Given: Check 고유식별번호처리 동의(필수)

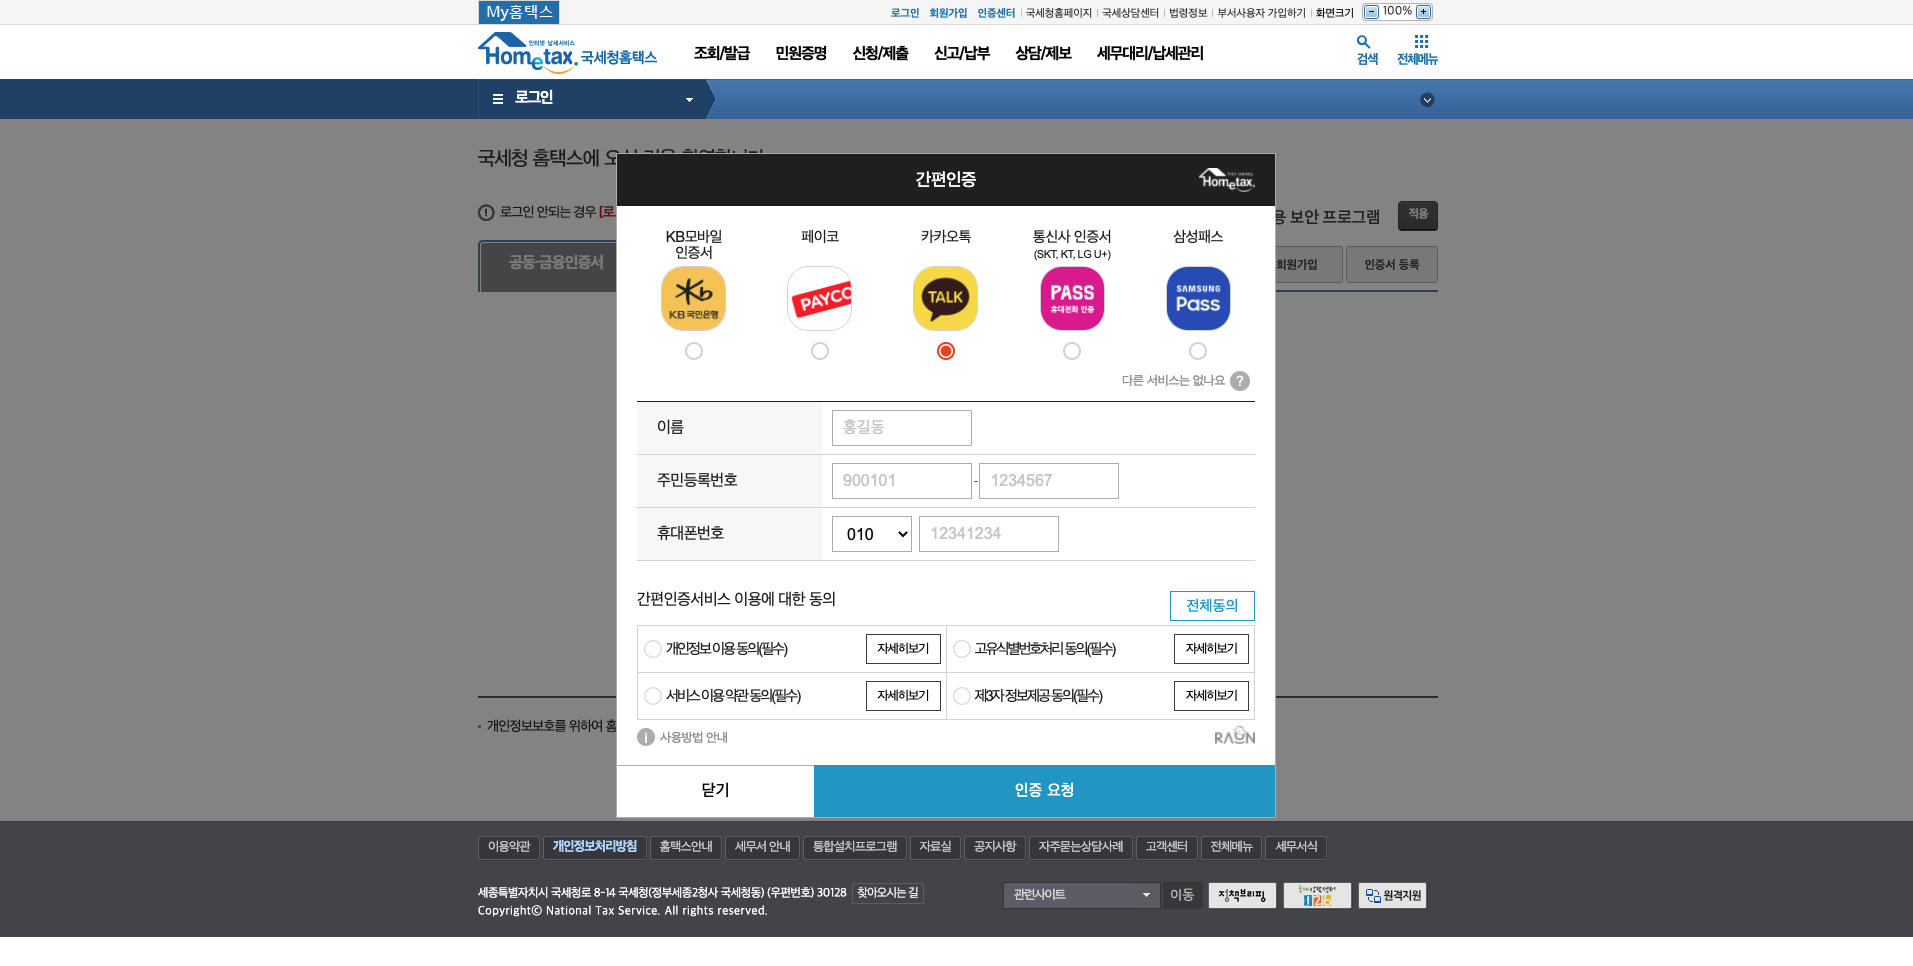Looking at the screenshot, I should pyautogui.click(x=962, y=649).
